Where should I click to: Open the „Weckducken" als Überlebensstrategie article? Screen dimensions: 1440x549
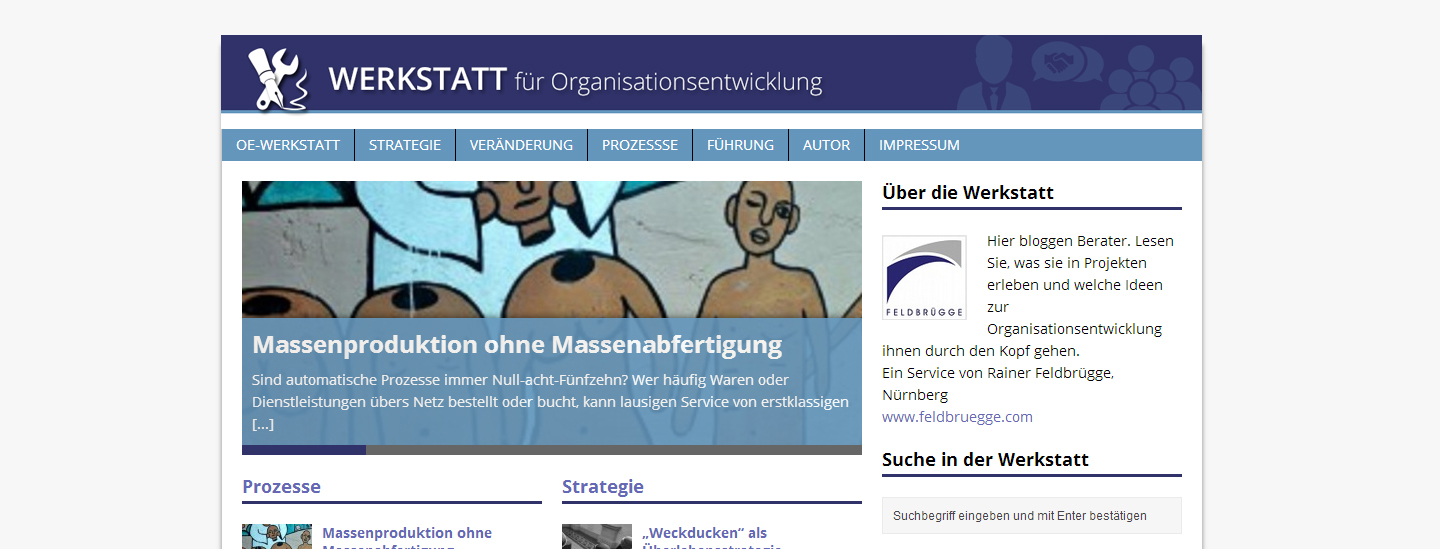coord(712,538)
